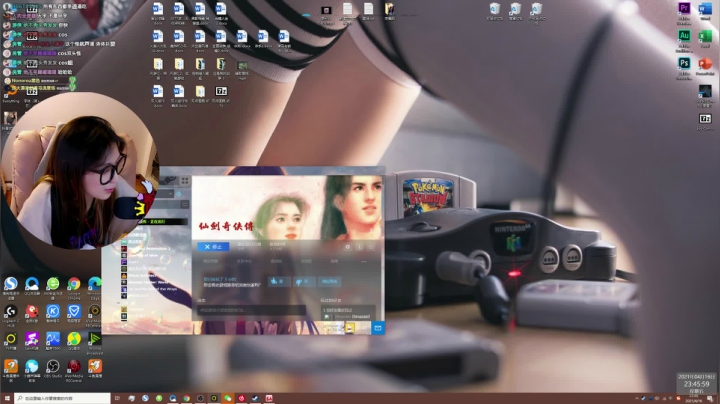Expand the hidden system tray icons chevron
720x404 pixels.
pyautogui.click(x=636, y=398)
